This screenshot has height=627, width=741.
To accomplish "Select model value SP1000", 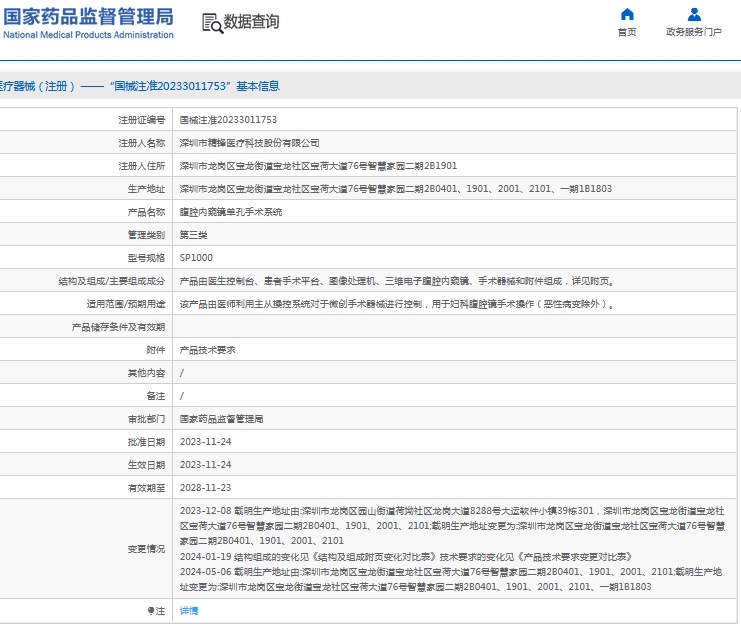I will 196,258.
